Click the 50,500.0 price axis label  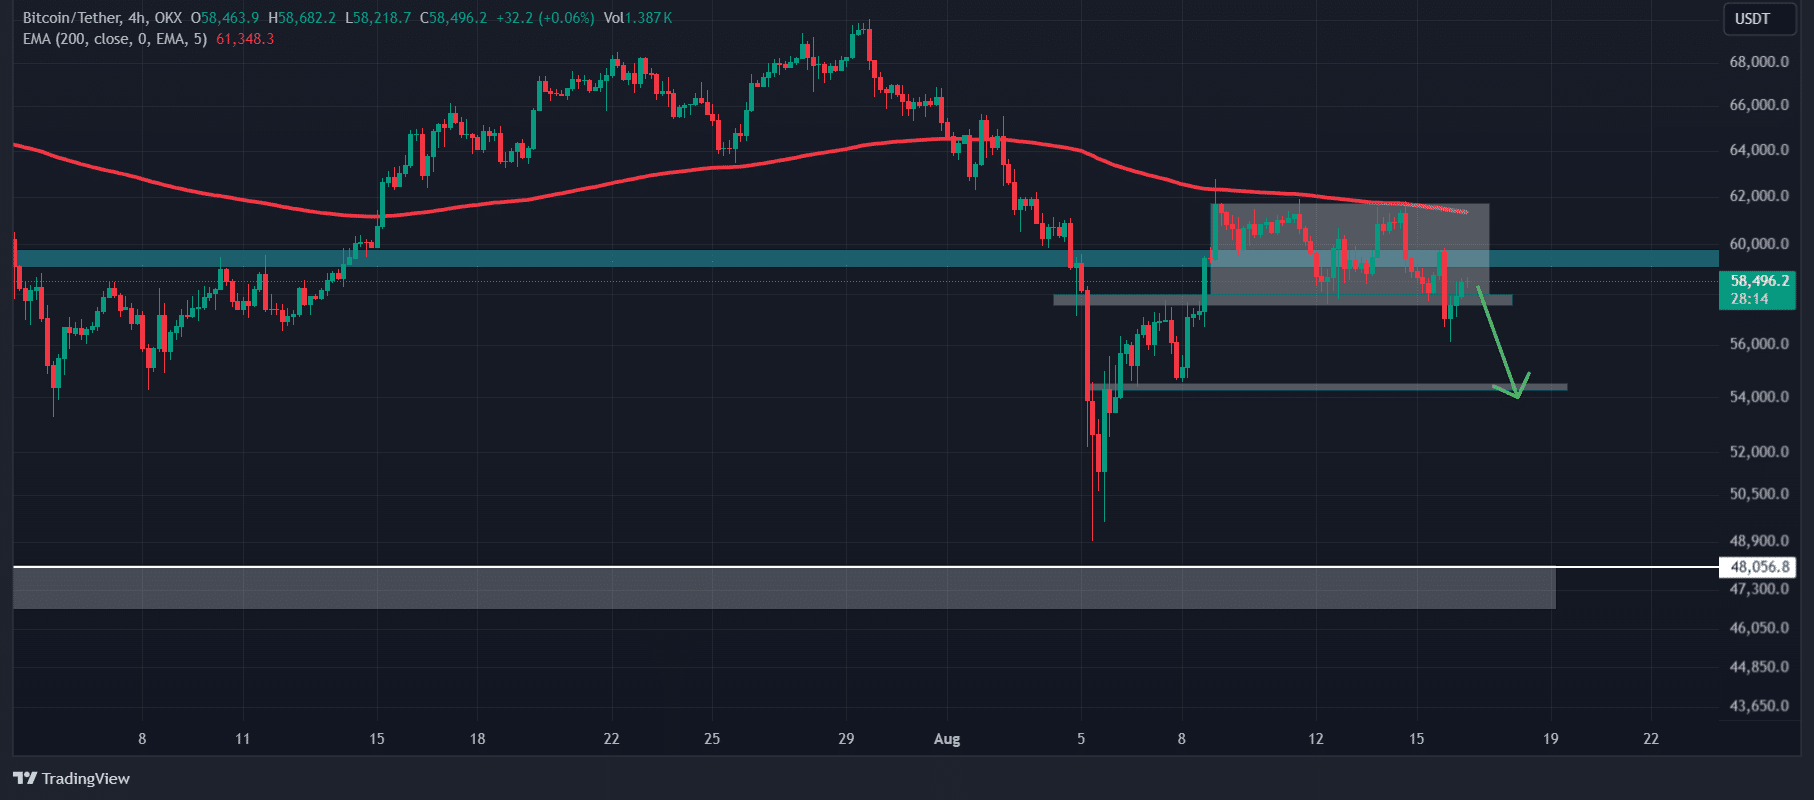[x=1759, y=494]
